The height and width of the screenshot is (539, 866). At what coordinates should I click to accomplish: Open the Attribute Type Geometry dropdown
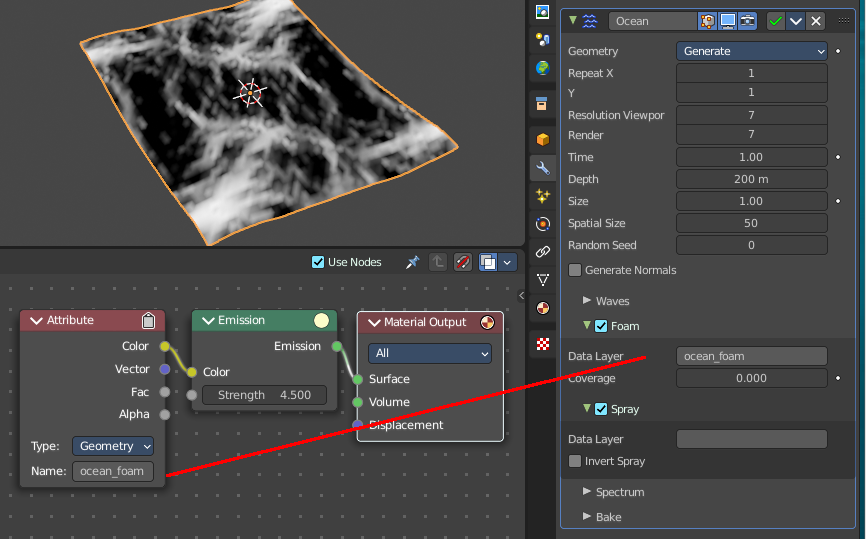[113, 446]
